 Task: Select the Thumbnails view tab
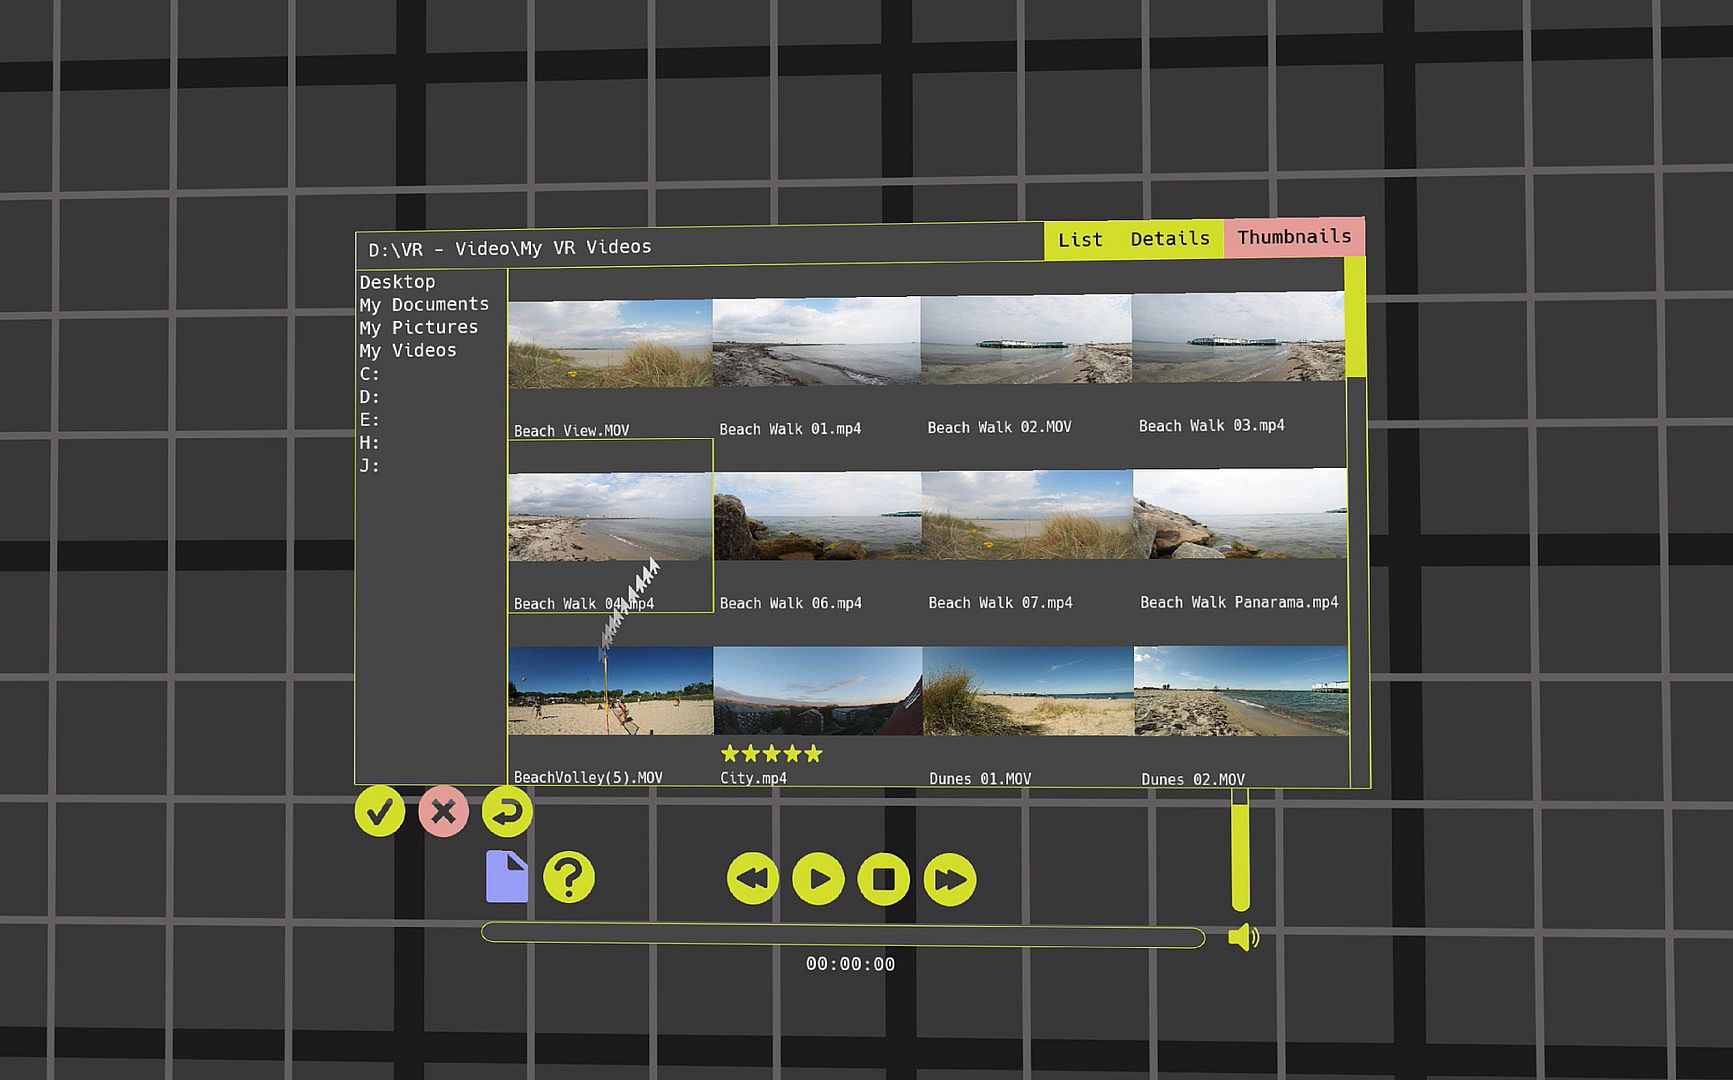pyautogui.click(x=1293, y=237)
